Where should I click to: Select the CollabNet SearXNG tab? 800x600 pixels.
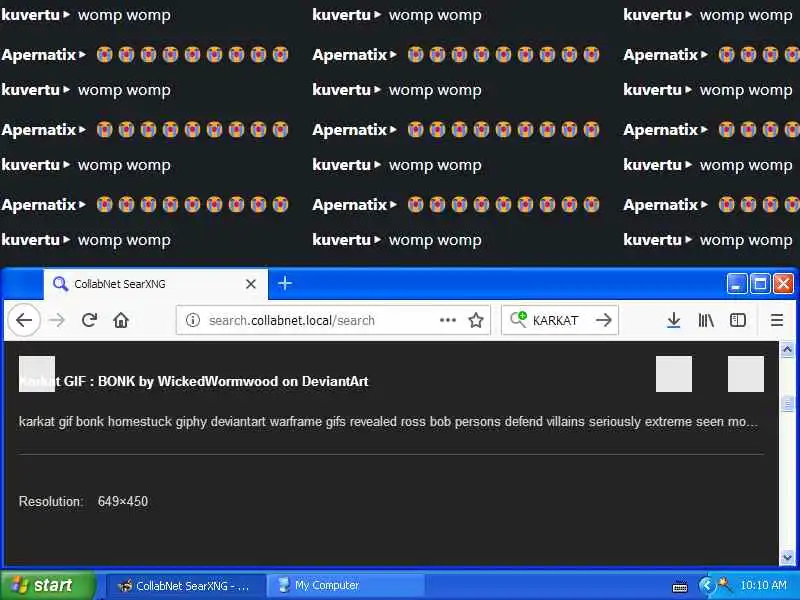tap(156, 284)
